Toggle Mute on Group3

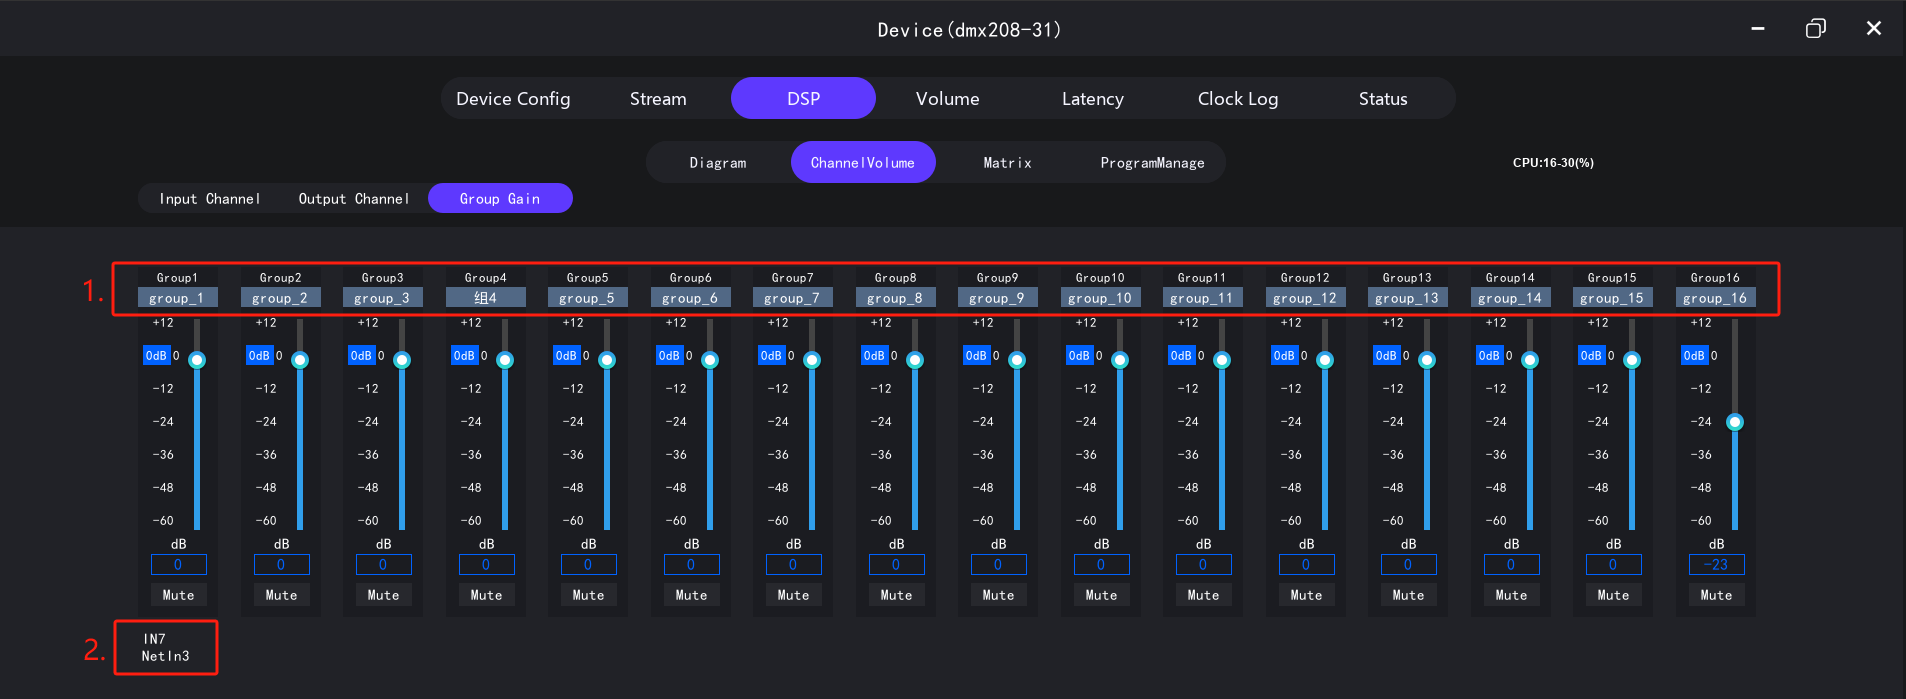pyautogui.click(x=384, y=595)
